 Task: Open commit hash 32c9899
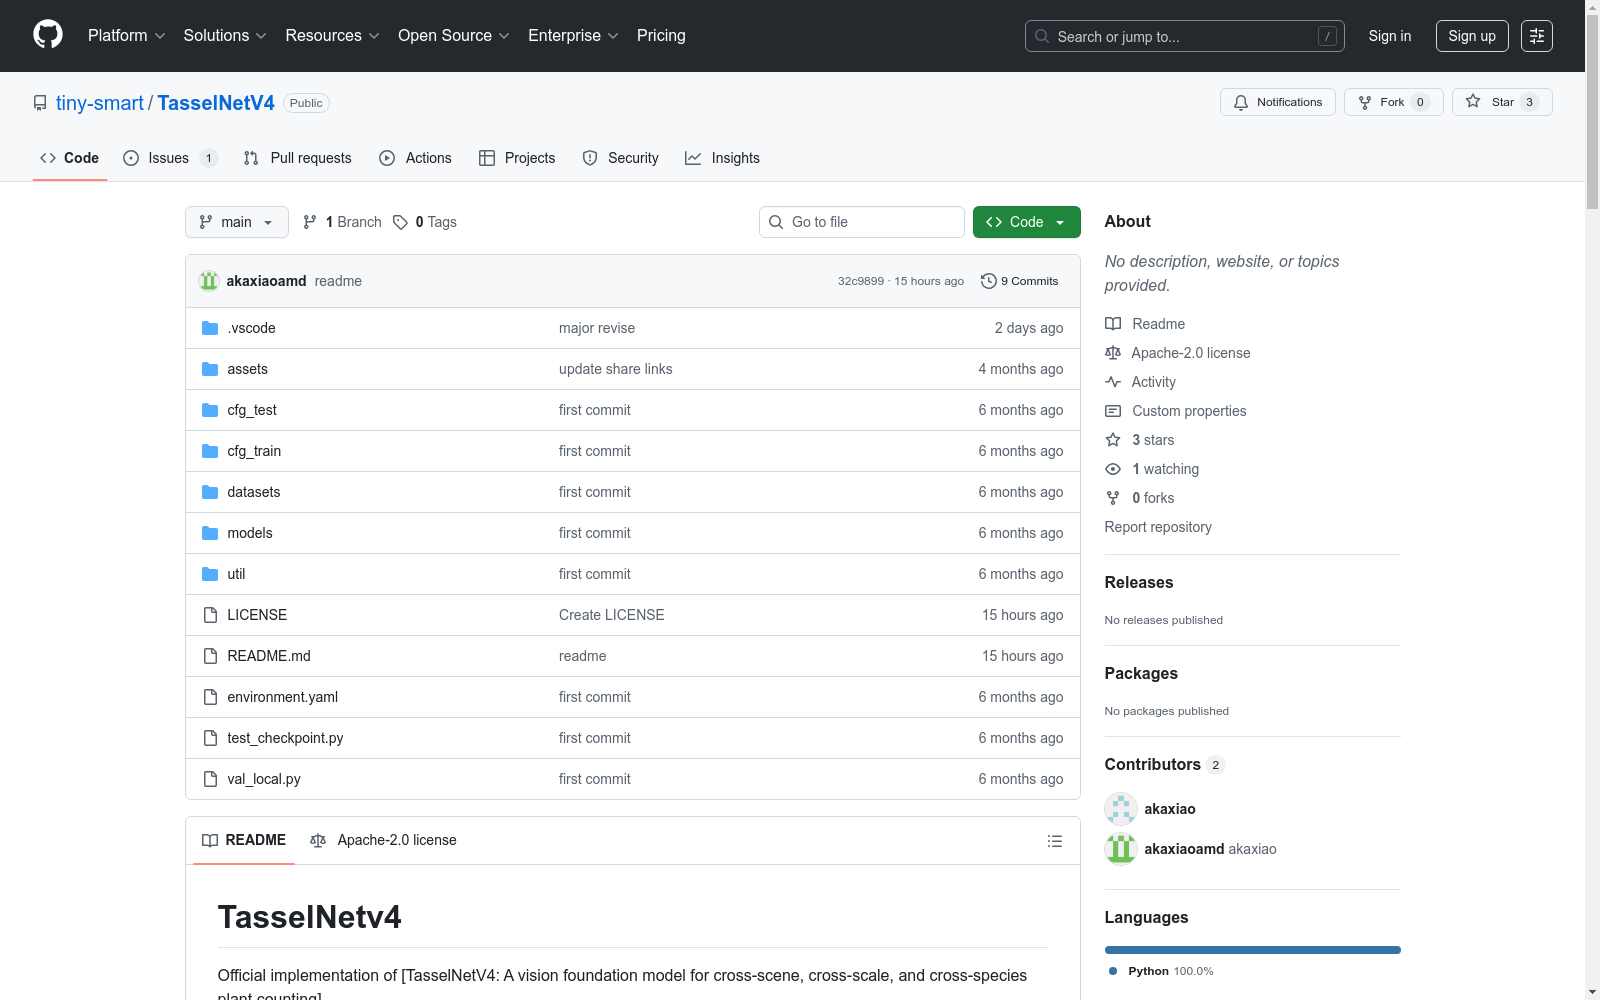[x=861, y=281]
